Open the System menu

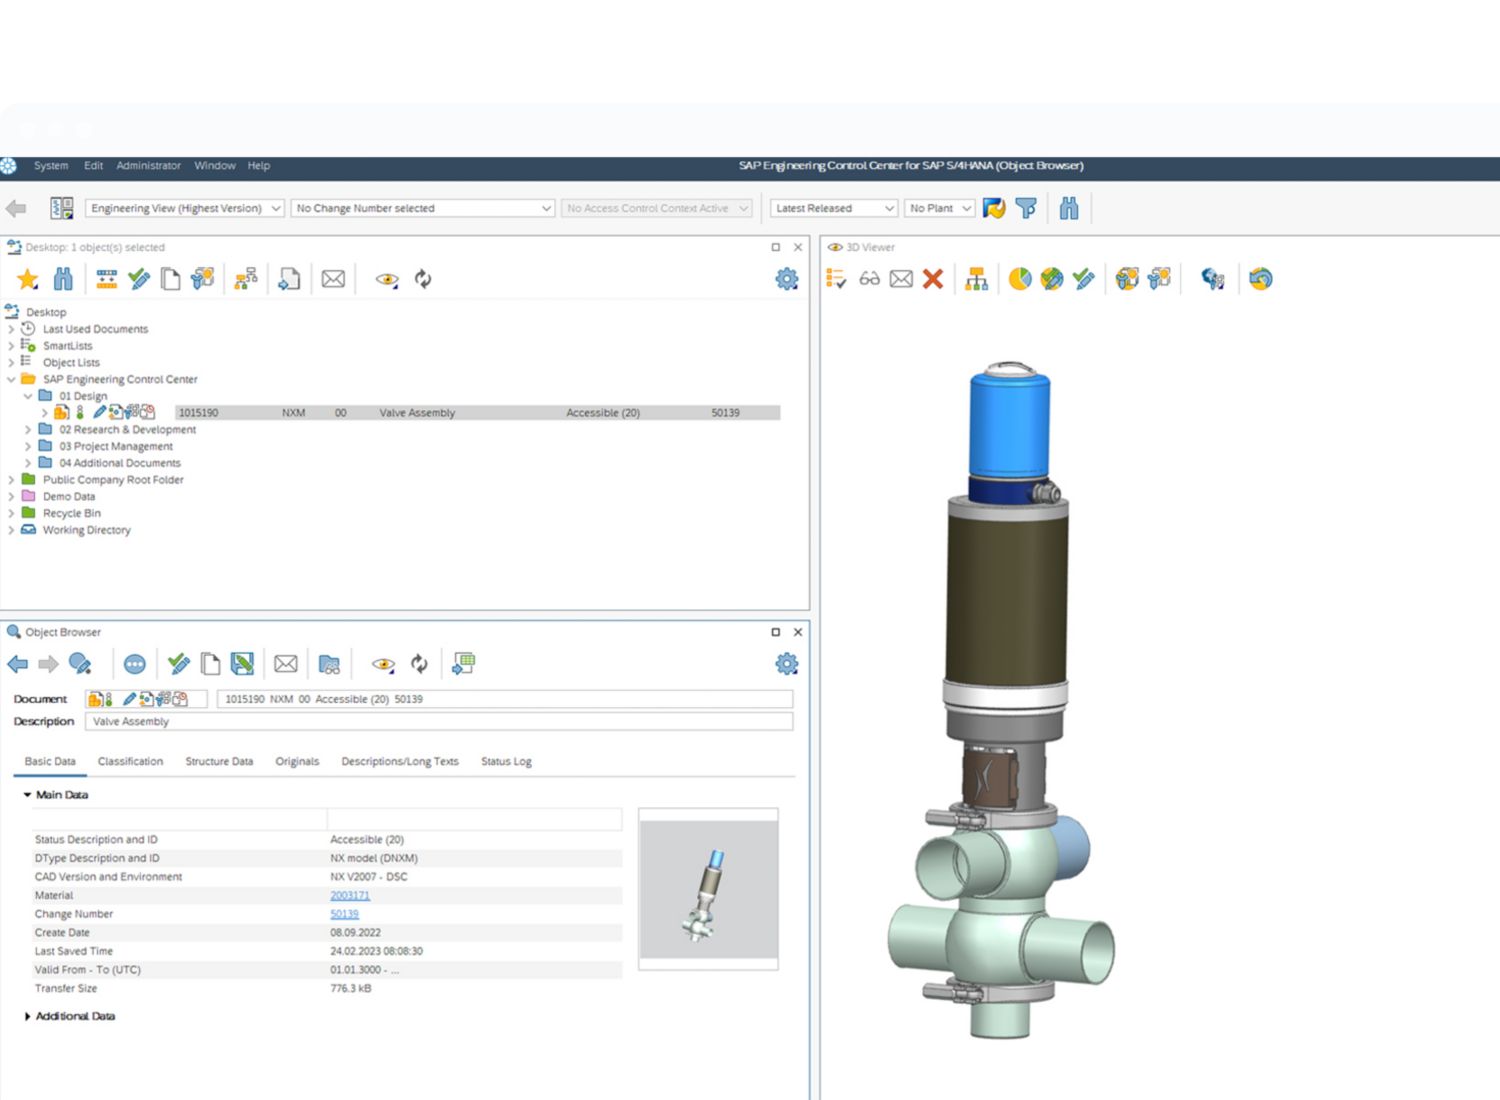tap(51, 166)
